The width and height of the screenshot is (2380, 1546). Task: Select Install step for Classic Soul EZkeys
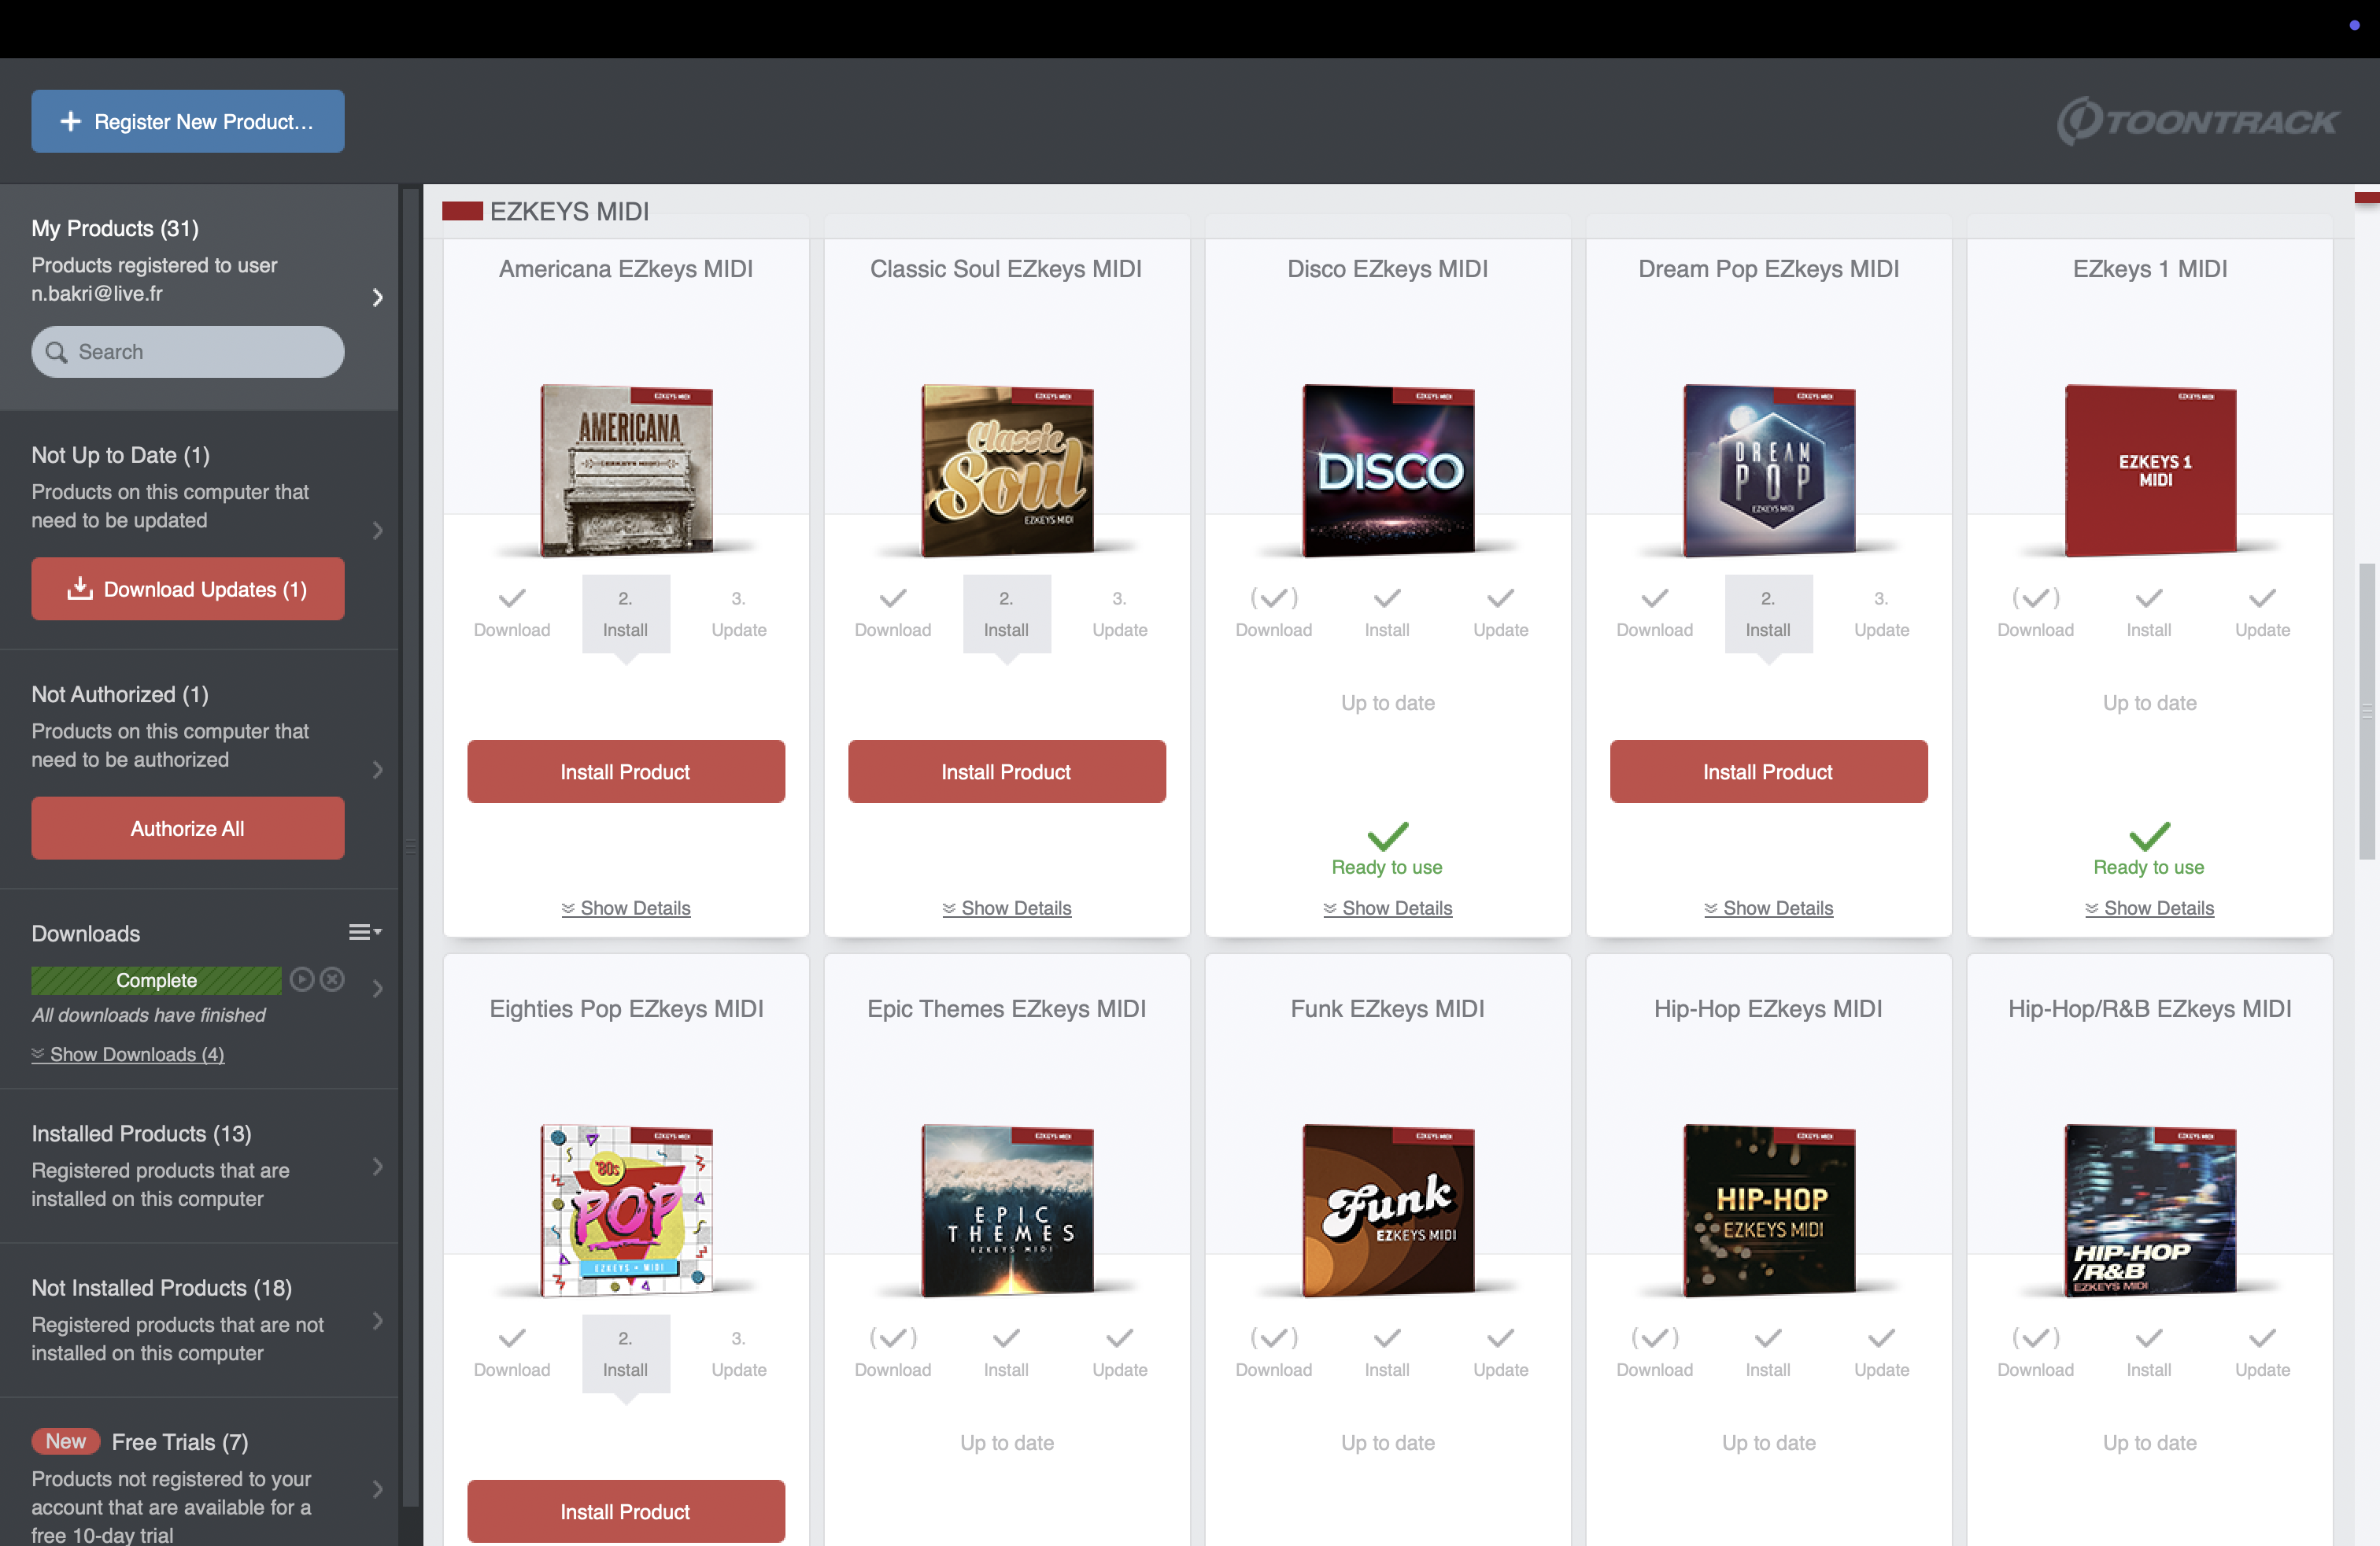1006,614
